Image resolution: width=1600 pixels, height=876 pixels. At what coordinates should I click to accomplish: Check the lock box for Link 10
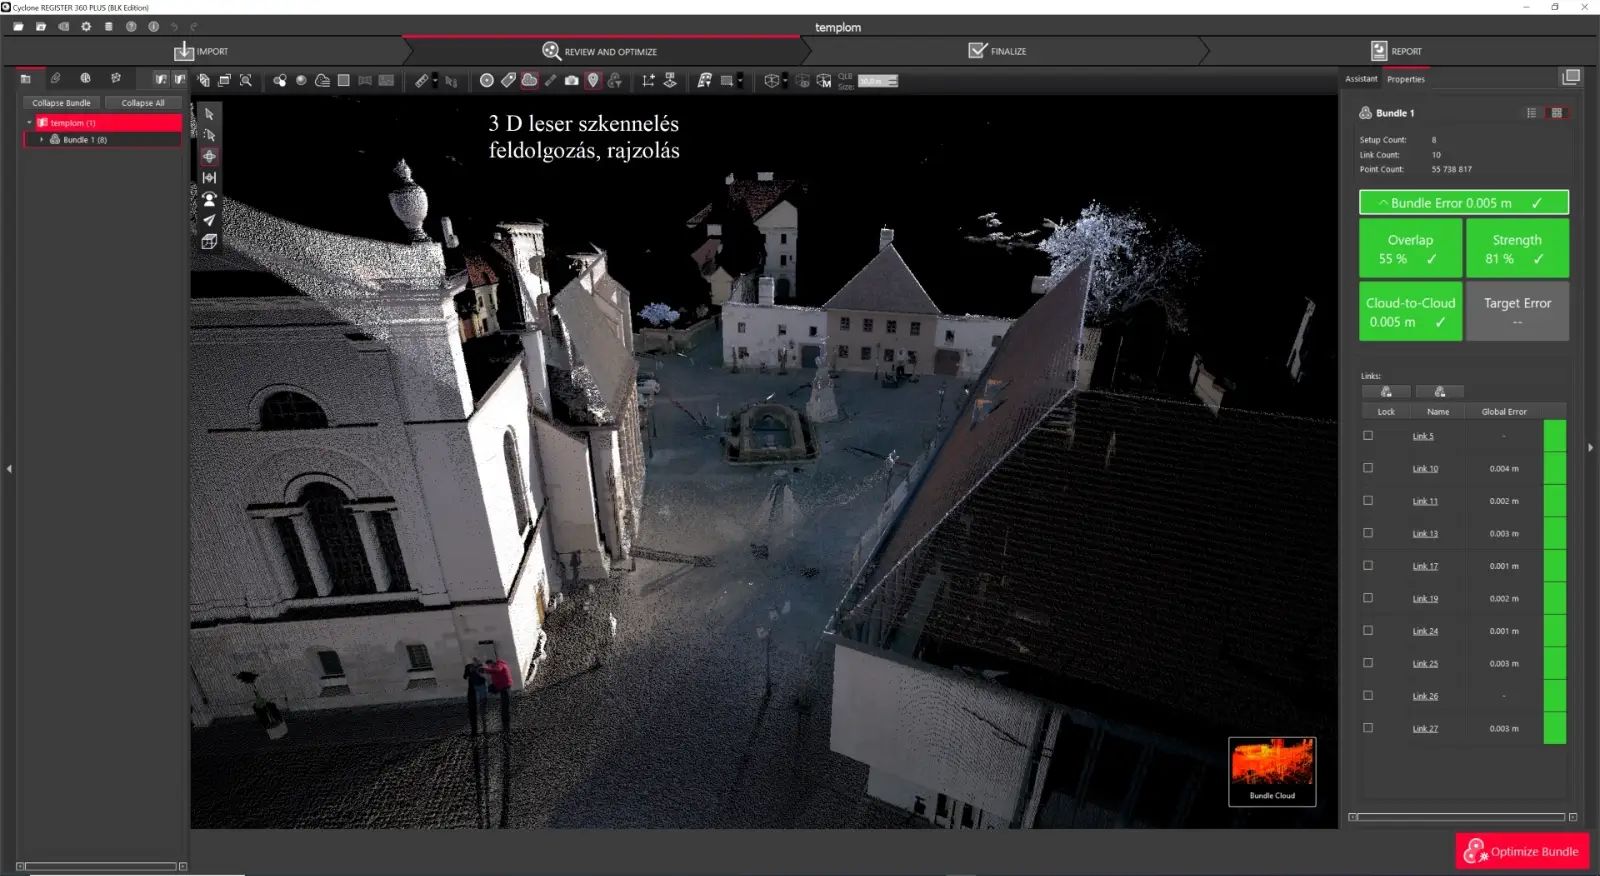[1368, 468]
